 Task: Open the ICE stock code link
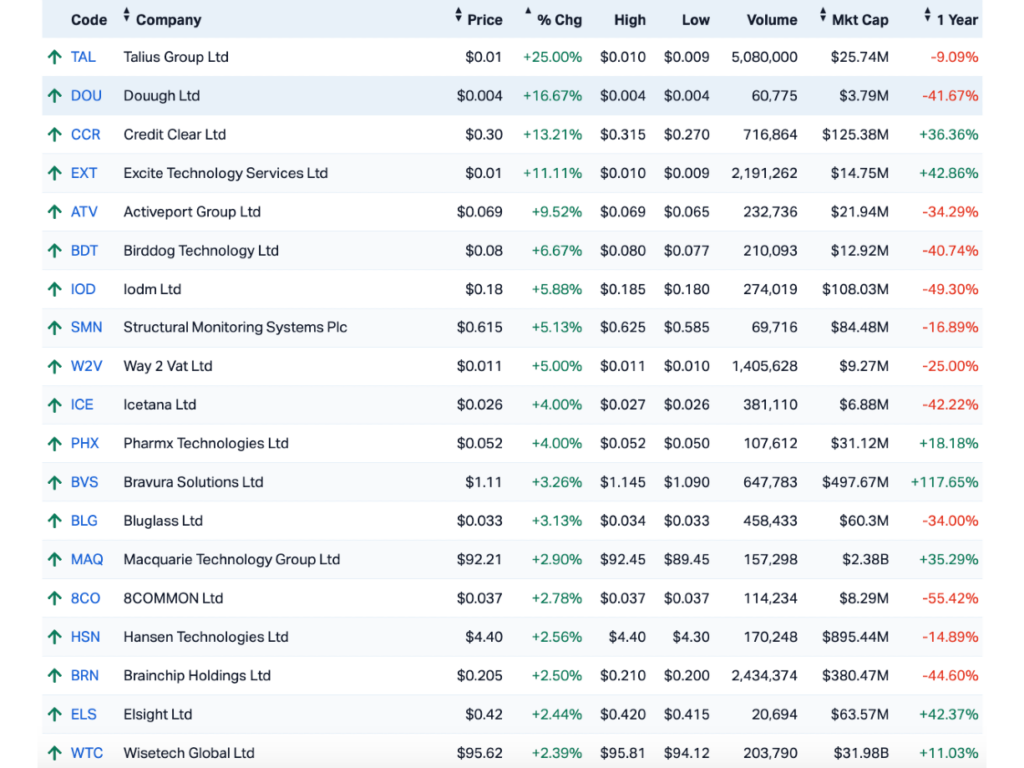click(82, 405)
